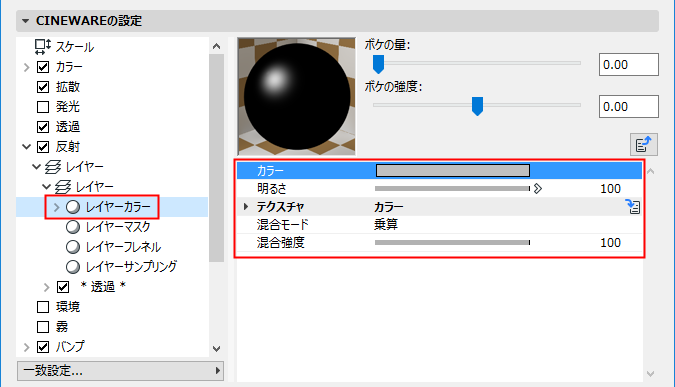Toggle the 反射 checkbox
Screen dimensions: 675x387
tap(43, 147)
